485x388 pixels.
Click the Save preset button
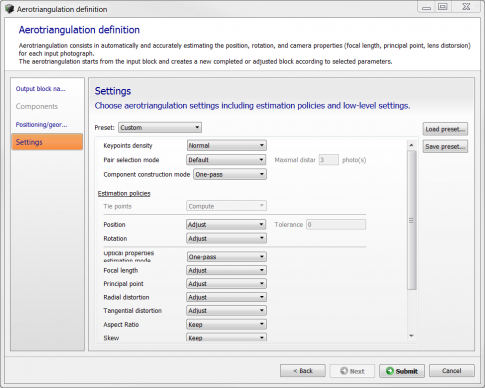(x=445, y=146)
